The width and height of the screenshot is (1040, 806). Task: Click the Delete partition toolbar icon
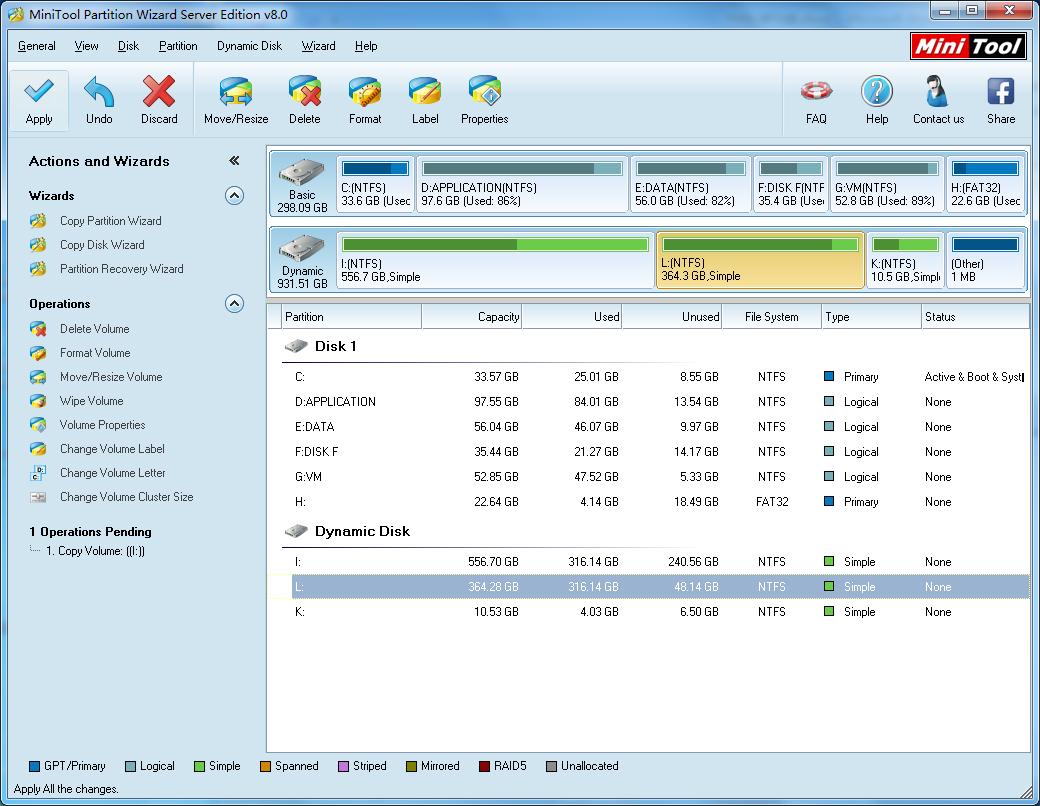coord(304,91)
